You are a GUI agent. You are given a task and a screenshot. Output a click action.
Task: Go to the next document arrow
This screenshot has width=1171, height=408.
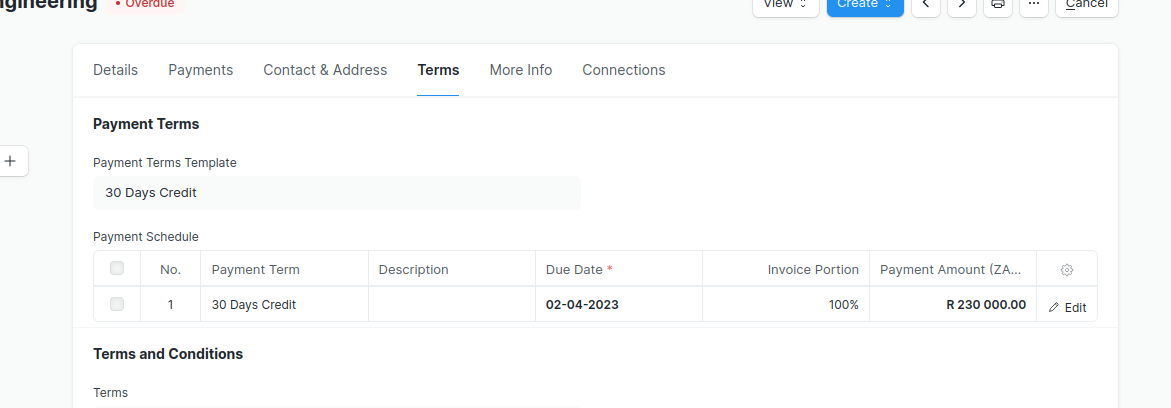[x=962, y=5]
